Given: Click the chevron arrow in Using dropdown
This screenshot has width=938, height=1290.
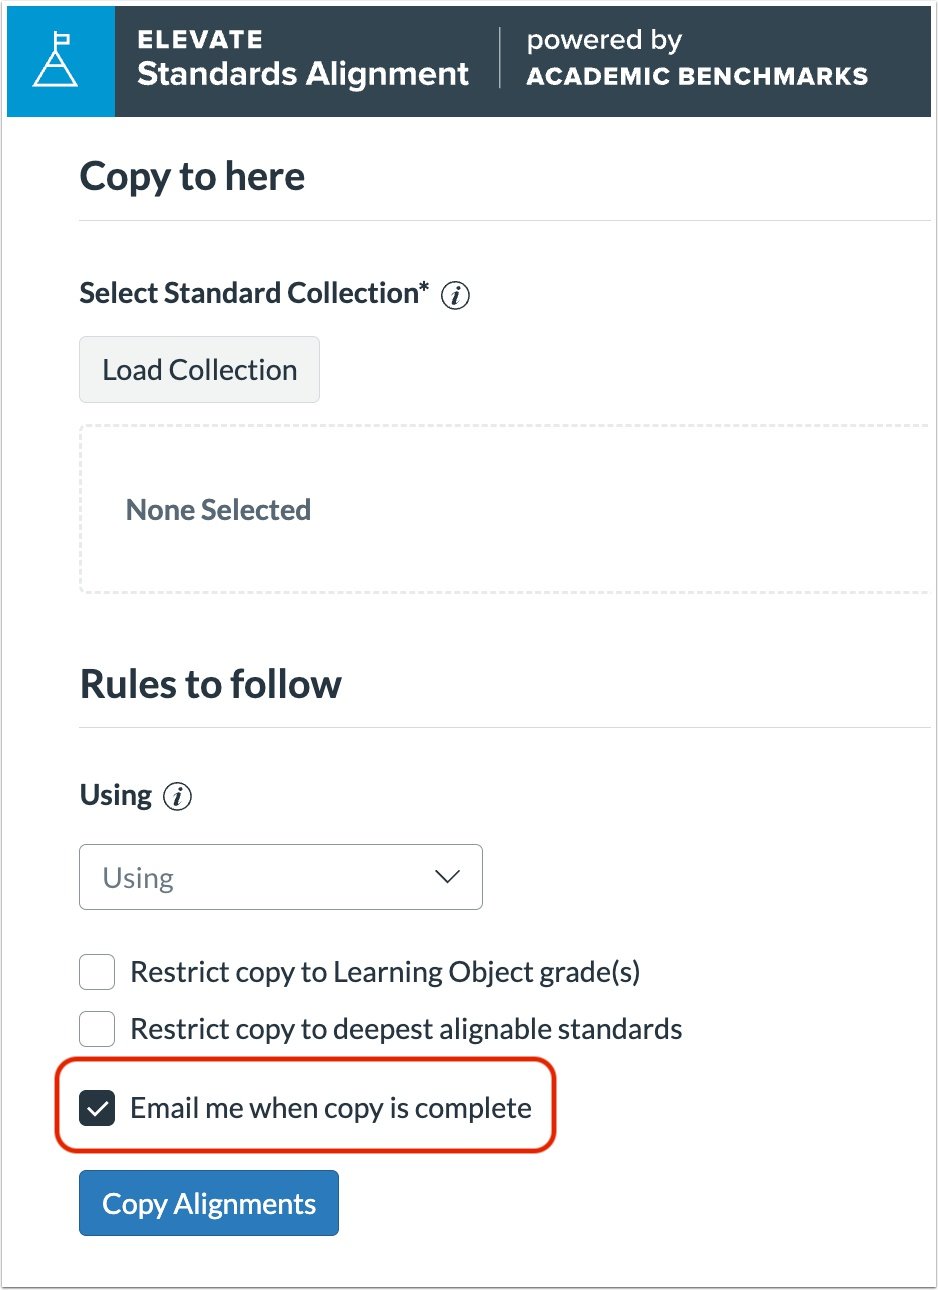Looking at the screenshot, I should tap(447, 877).
